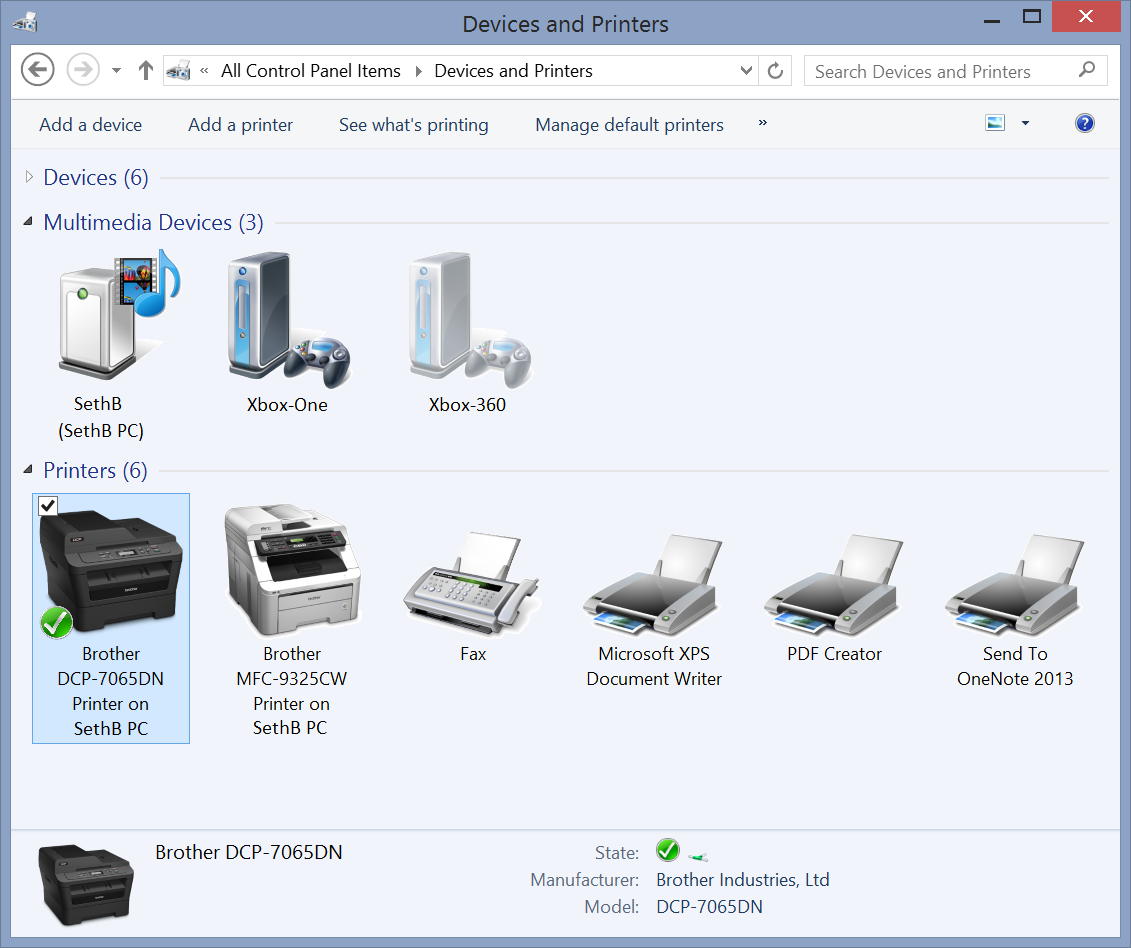Select the Microsoft XPS Document Writer icon
The image size is (1131, 948).
[653, 584]
